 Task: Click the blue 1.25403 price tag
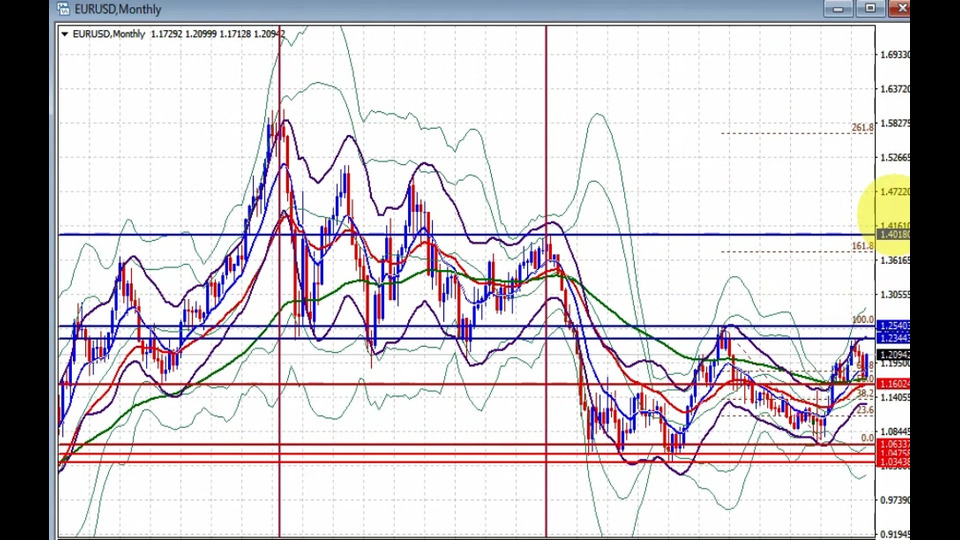click(x=894, y=326)
